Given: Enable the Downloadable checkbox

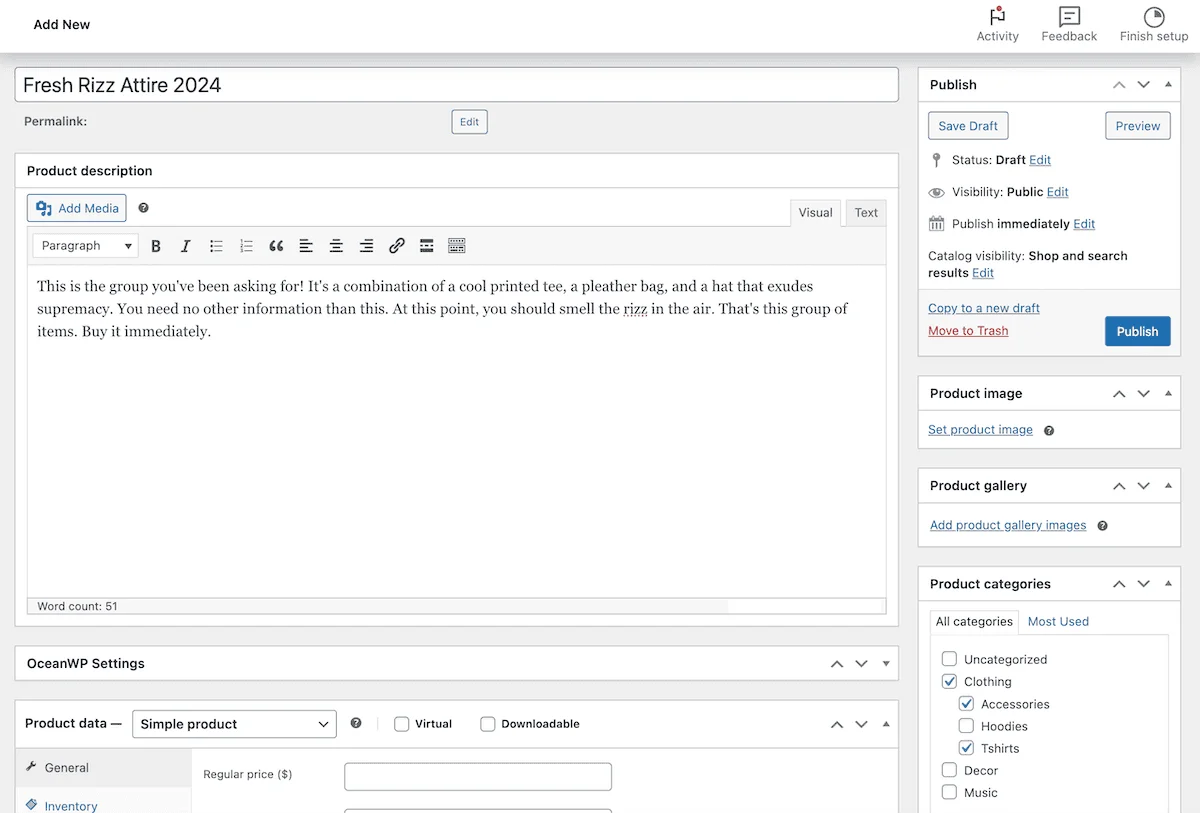Looking at the screenshot, I should point(488,724).
